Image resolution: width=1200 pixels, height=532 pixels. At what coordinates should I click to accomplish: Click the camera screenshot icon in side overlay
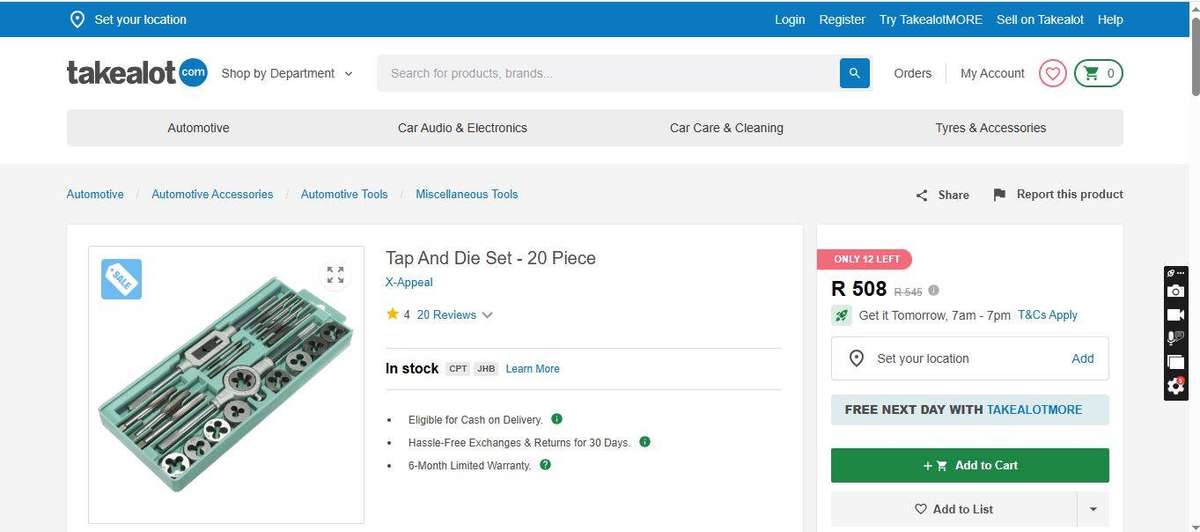[x=1176, y=291]
